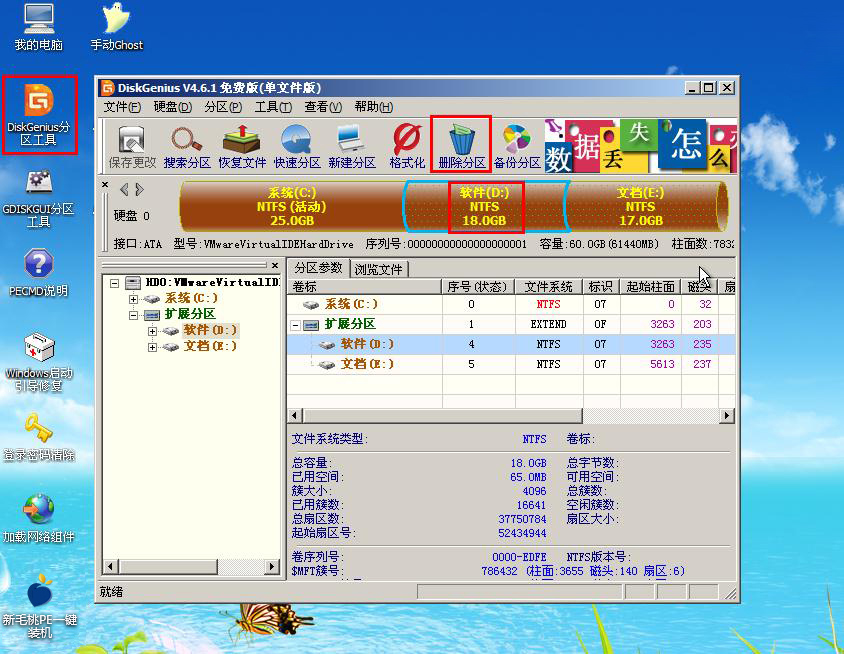Collapse the HD0 VMware disk tree node

(x=114, y=283)
